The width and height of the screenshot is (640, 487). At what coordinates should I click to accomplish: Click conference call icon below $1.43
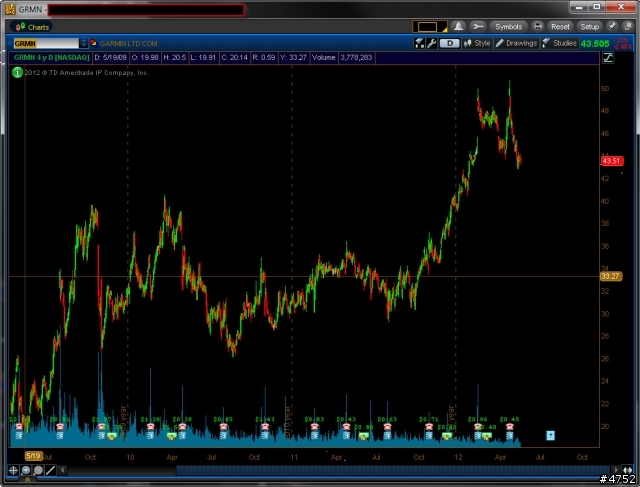[265, 435]
